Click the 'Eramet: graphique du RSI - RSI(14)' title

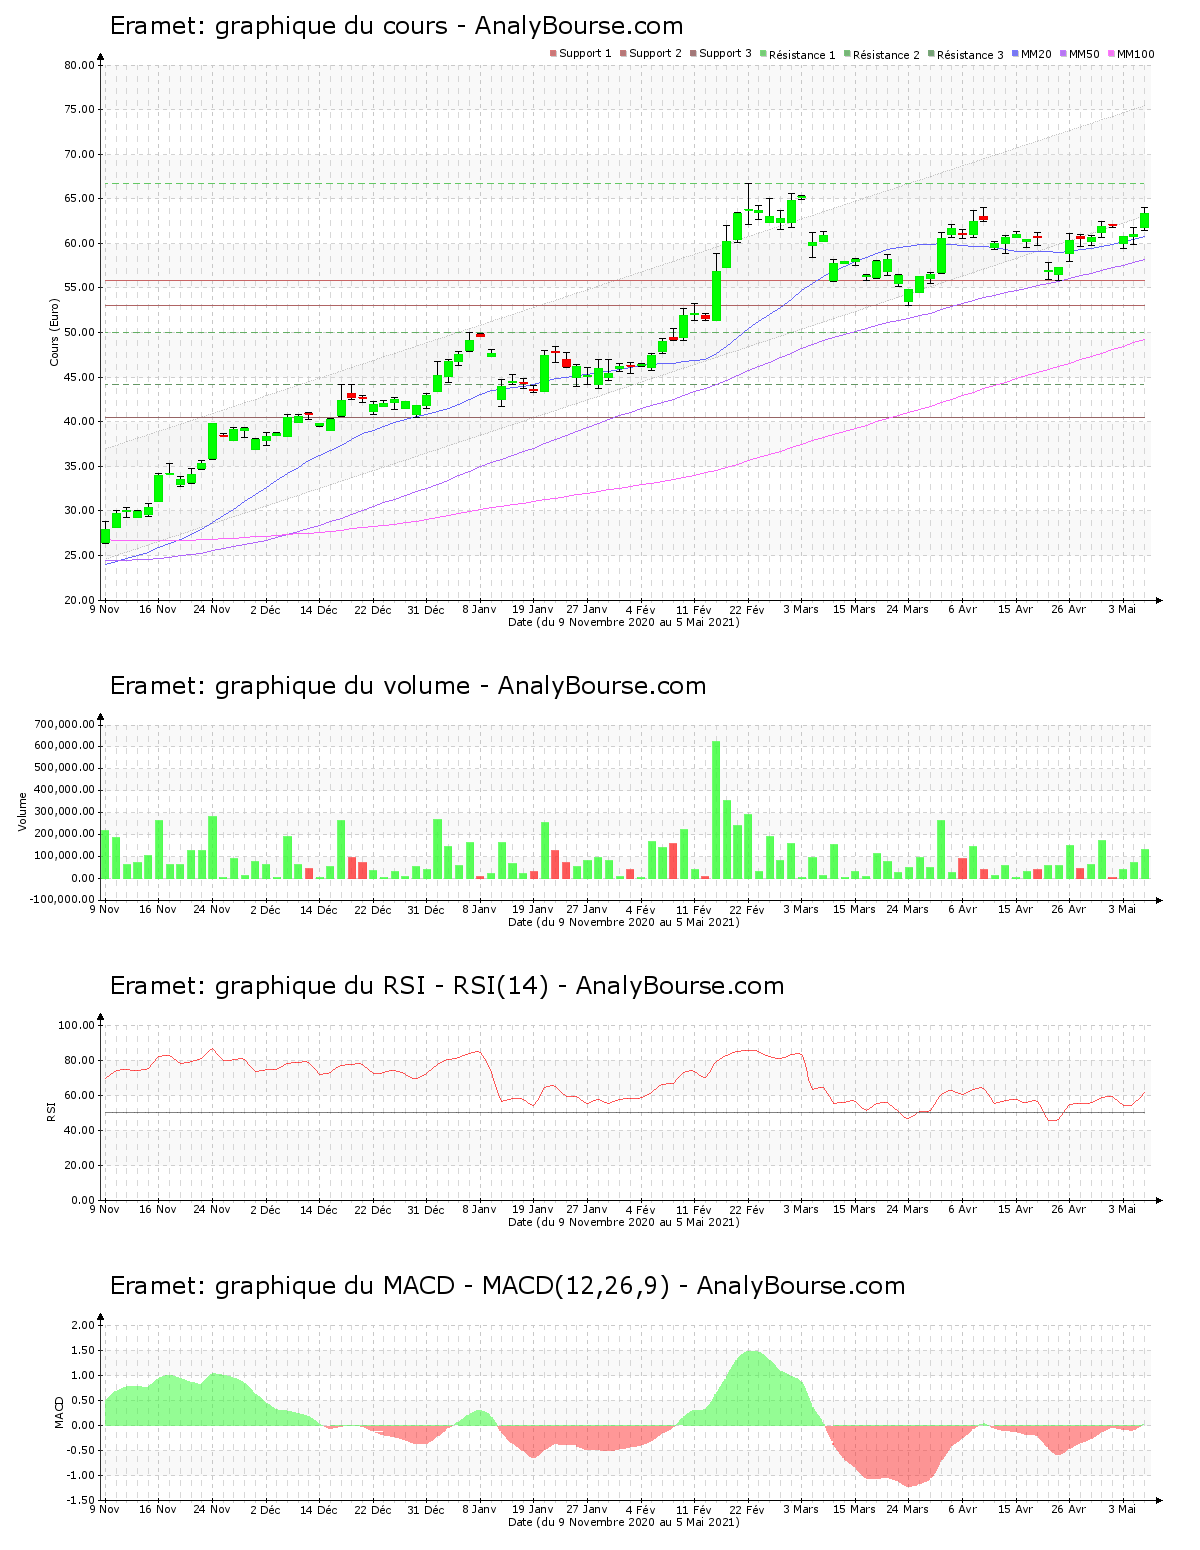pyautogui.click(x=329, y=986)
